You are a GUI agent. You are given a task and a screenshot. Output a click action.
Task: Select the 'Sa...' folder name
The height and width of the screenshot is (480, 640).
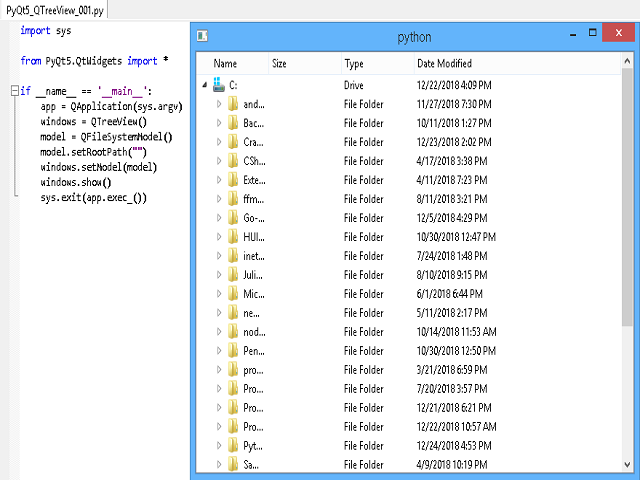coord(251,464)
